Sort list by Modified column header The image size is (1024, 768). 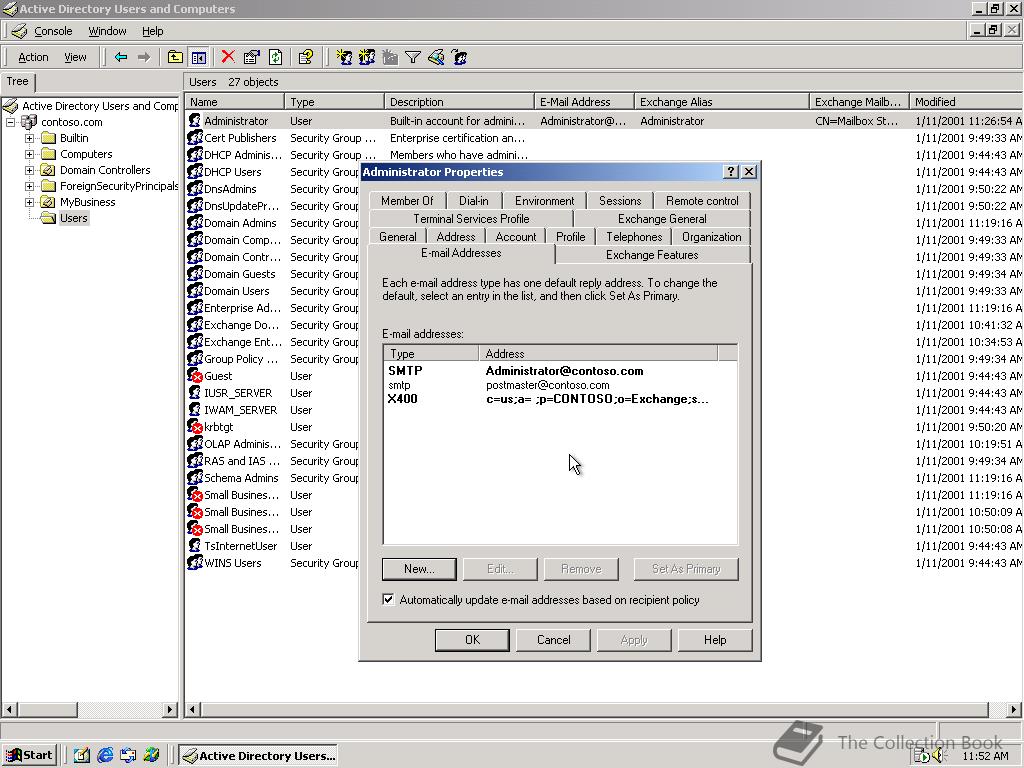(965, 102)
